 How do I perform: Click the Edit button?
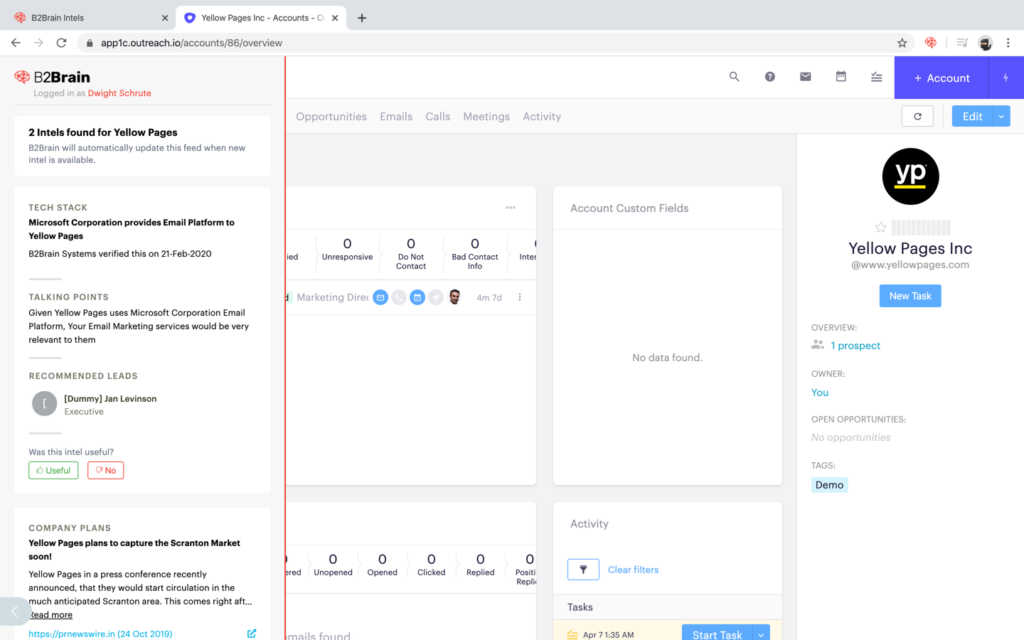pyautogui.click(x=972, y=116)
